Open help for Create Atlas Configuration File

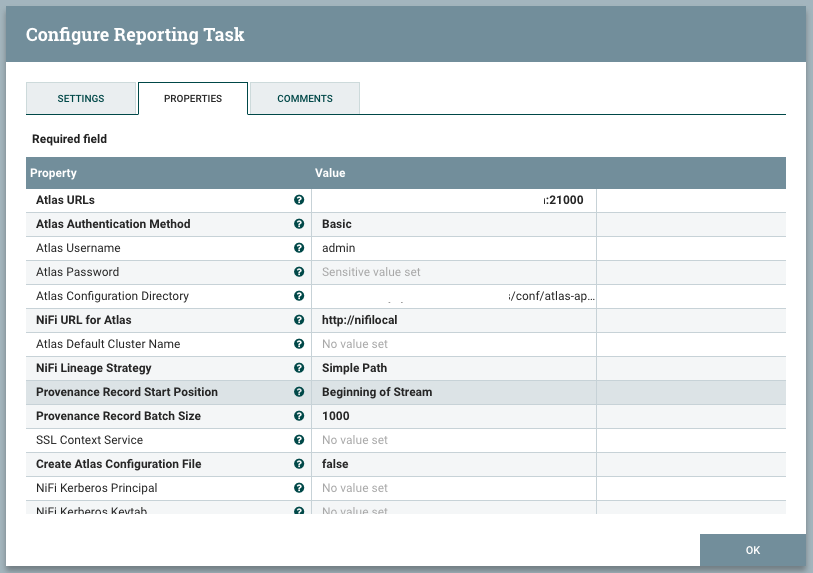point(299,464)
